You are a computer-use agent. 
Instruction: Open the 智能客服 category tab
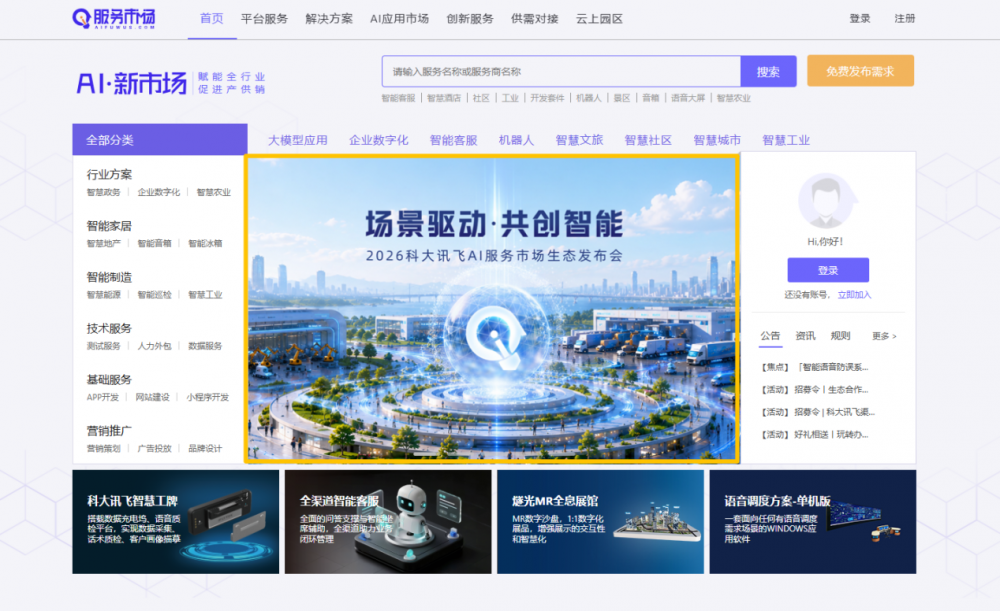pos(453,140)
